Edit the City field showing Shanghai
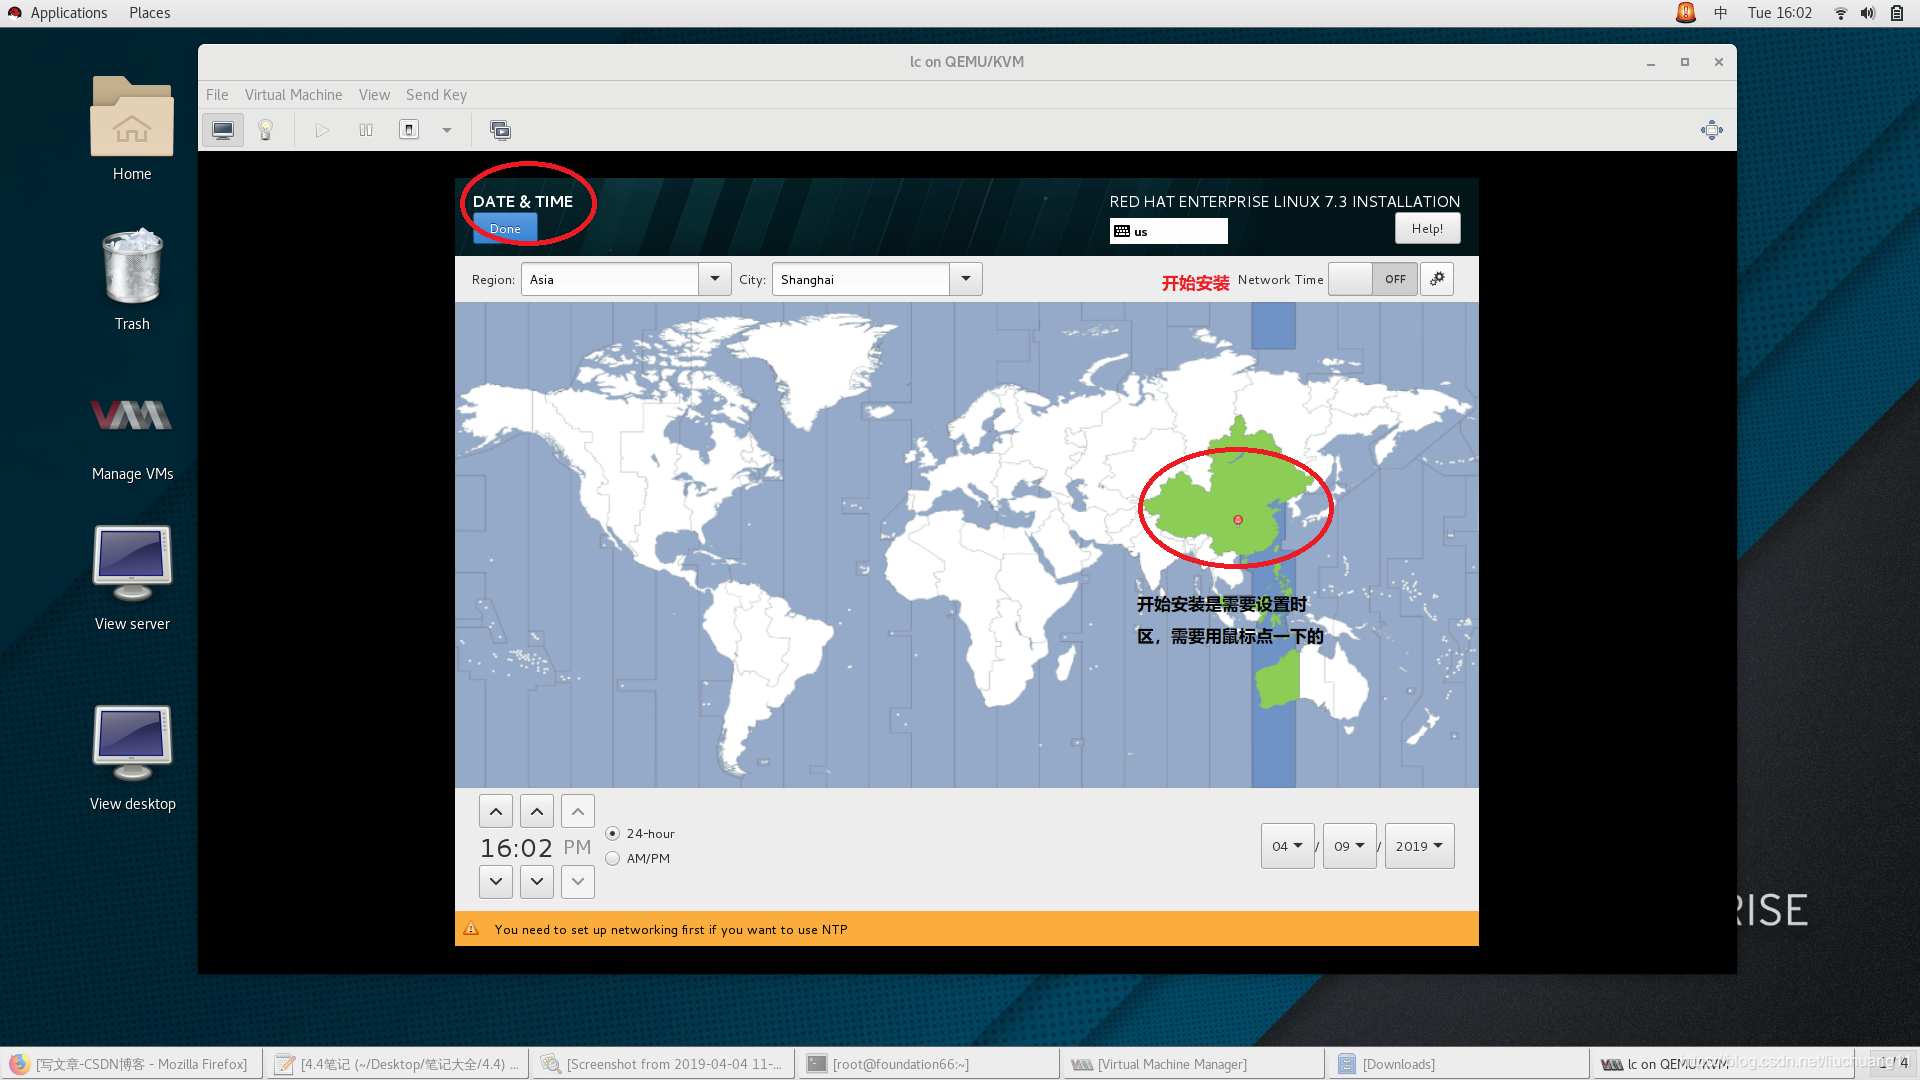1920x1080 pixels. click(860, 279)
